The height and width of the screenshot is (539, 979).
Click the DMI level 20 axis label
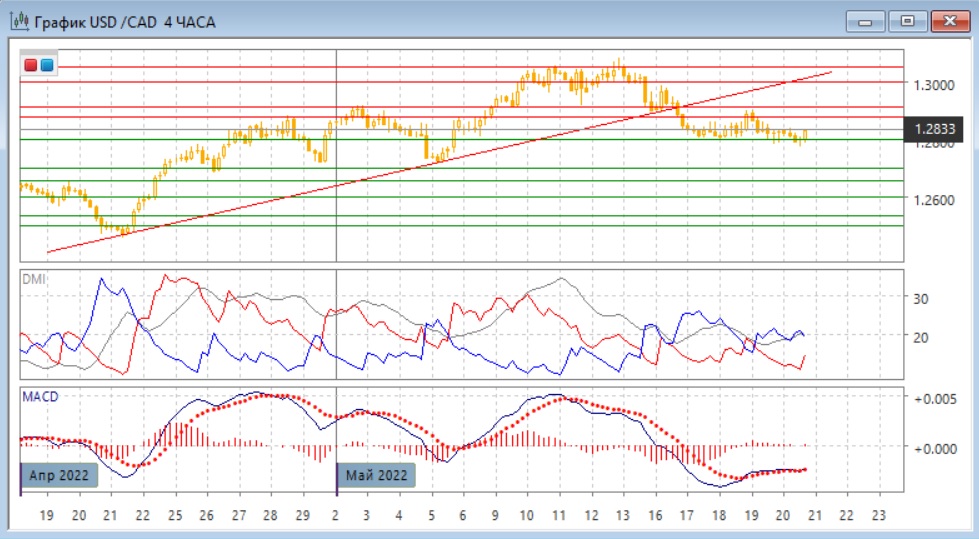point(922,337)
